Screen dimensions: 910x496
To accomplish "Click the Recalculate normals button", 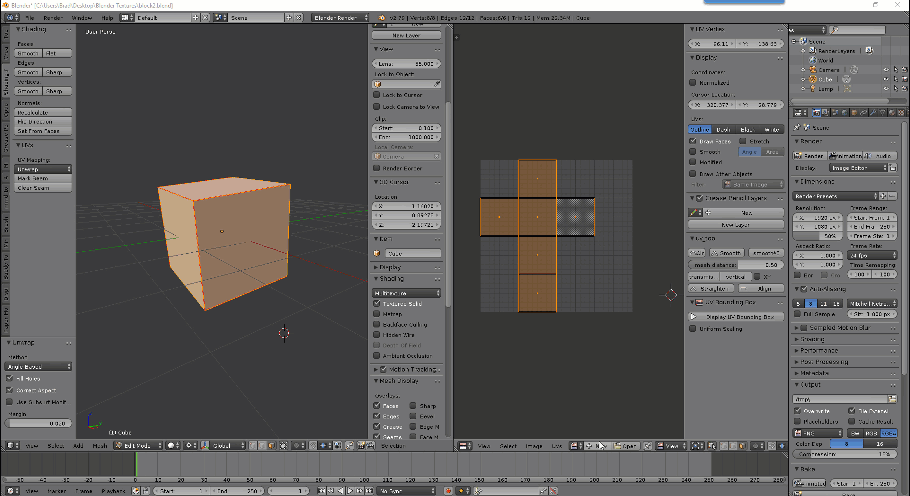I will coord(43,113).
